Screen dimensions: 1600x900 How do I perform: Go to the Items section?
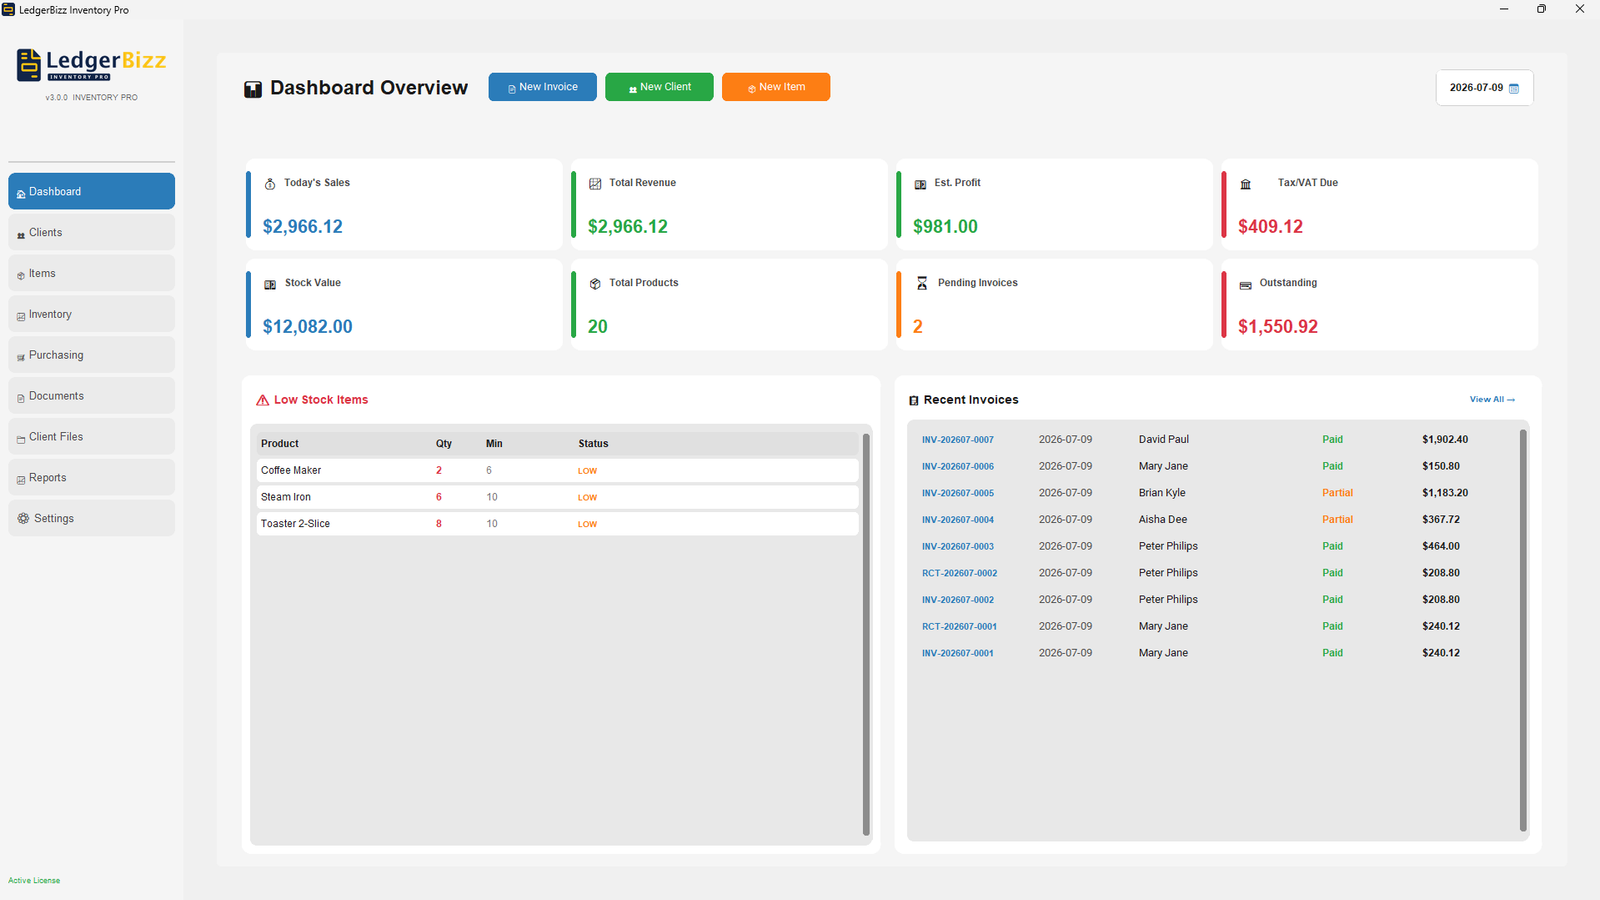pos(91,273)
